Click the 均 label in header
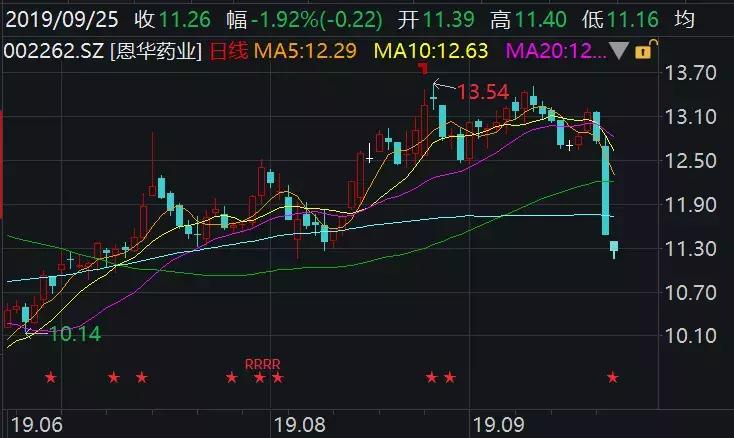The width and height of the screenshot is (734, 438). coord(684,20)
